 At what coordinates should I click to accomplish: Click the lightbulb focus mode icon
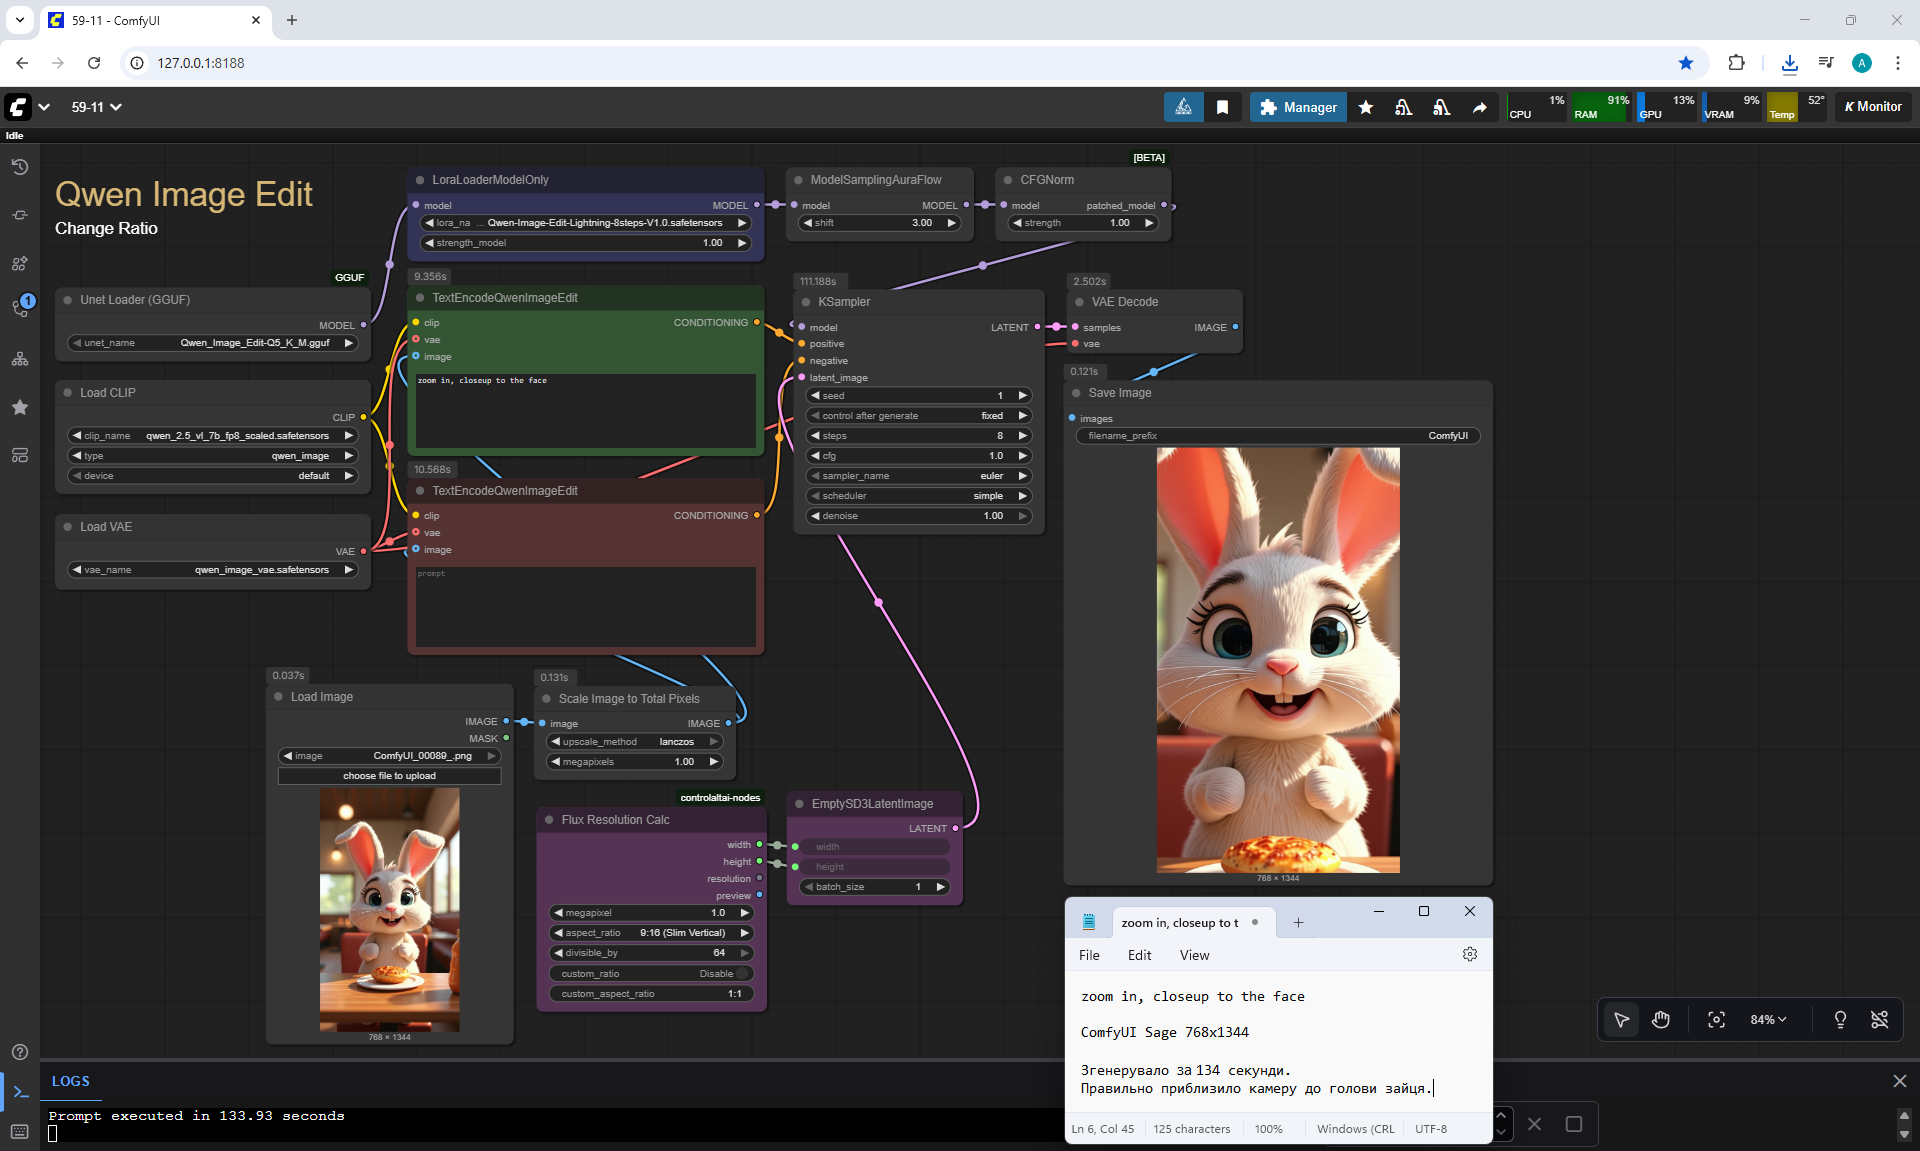pos(1840,1019)
